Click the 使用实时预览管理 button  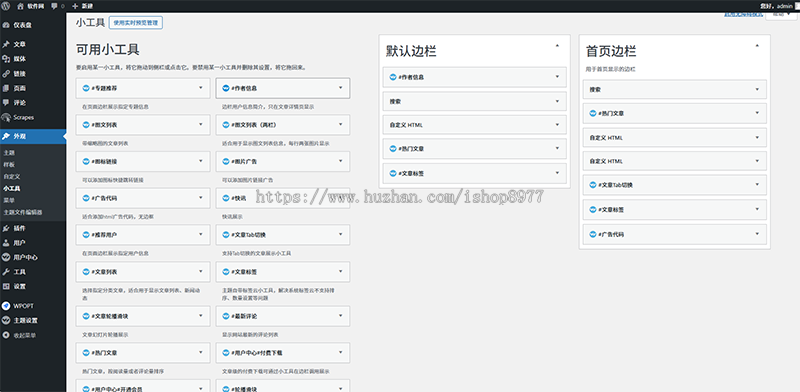(136, 23)
